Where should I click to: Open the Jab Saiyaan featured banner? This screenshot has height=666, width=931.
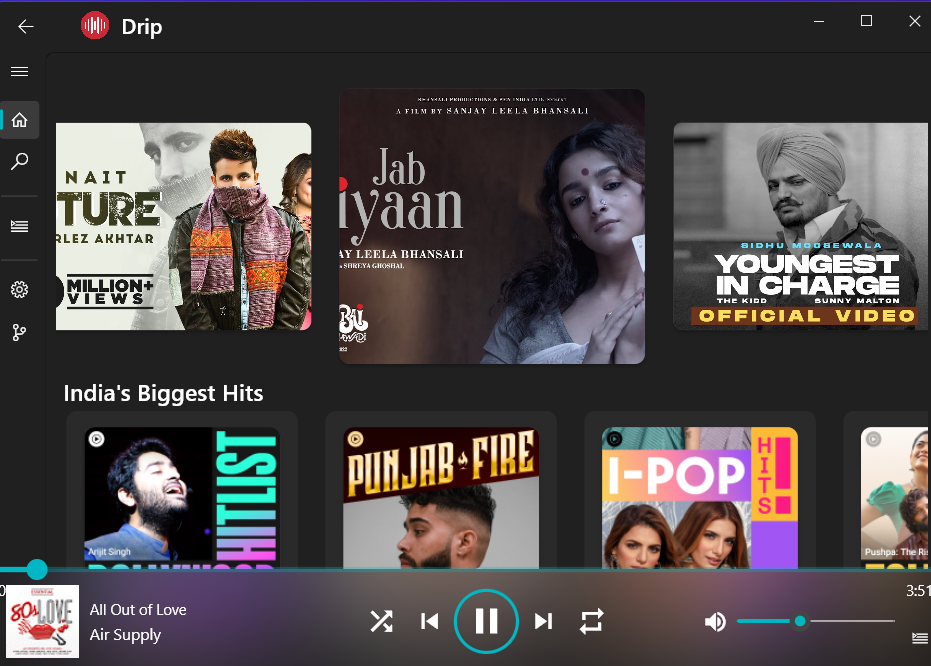492,226
